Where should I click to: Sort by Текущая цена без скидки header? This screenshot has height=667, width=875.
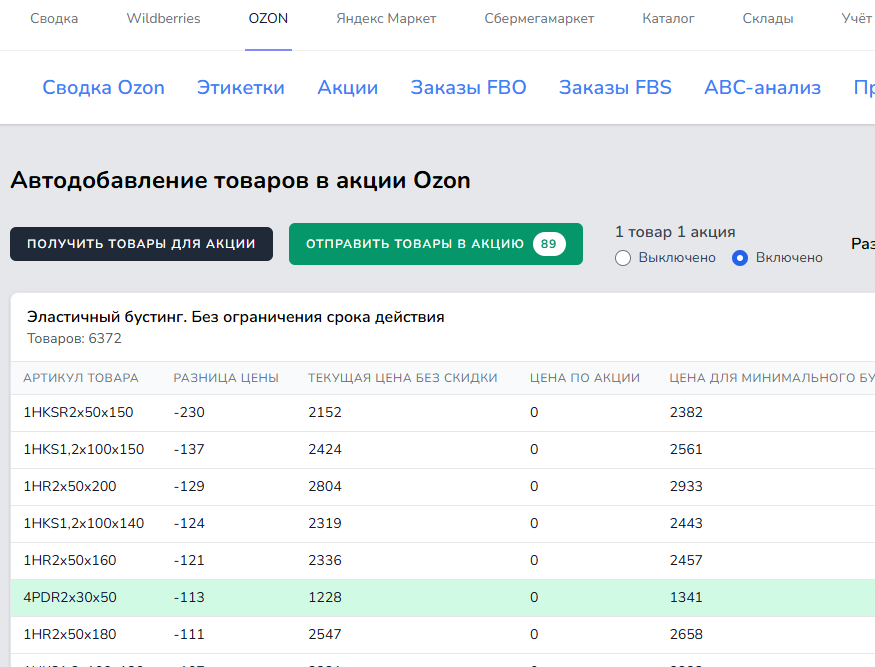point(402,378)
